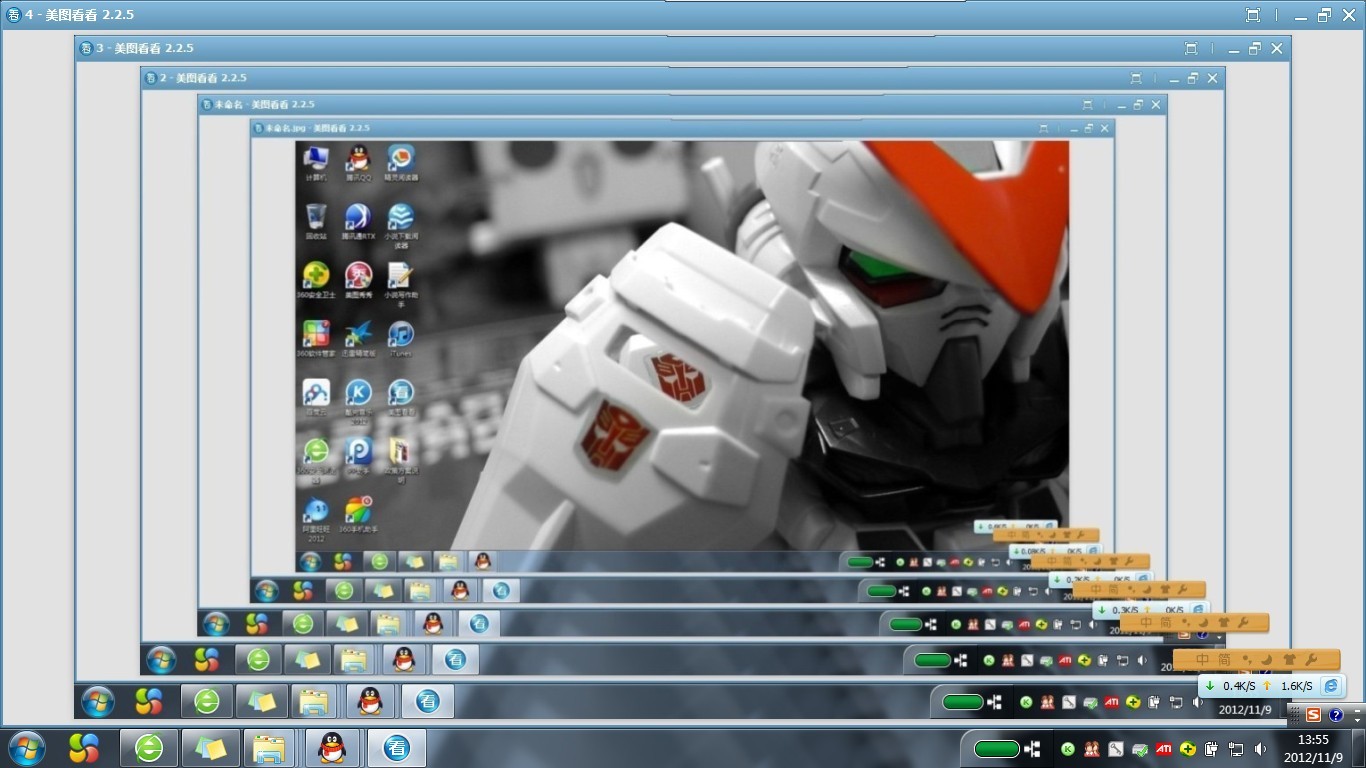Click the fullscreen icon in the '2 - 美图看看' title bar
The width and height of the screenshot is (1366, 768).
[x=1136, y=78]
